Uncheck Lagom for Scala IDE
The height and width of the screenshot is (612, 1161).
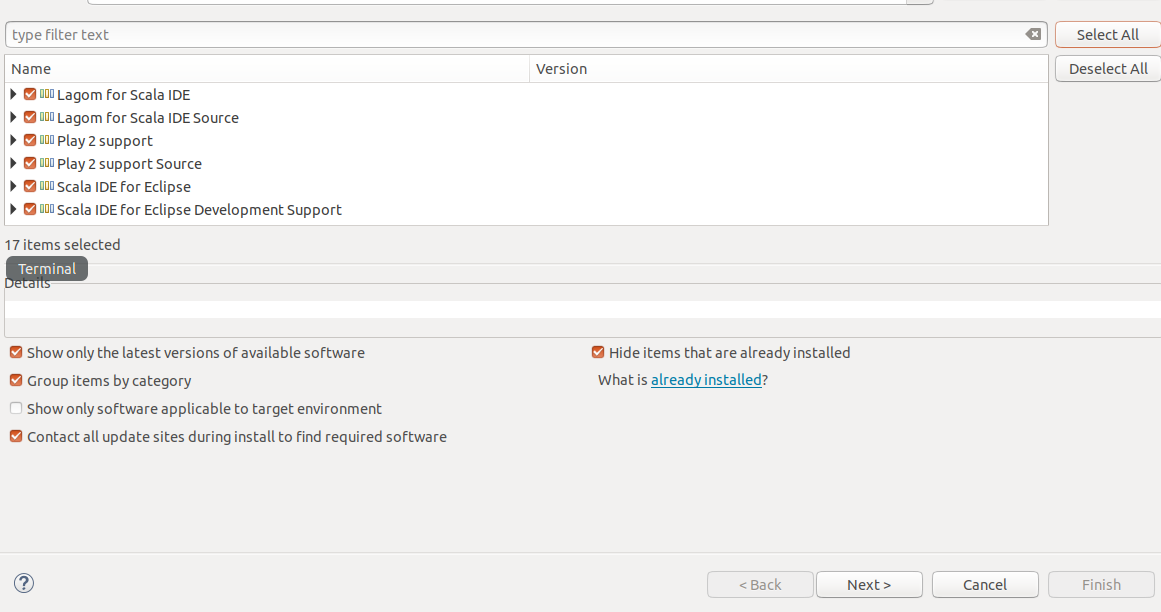[30, 94]
